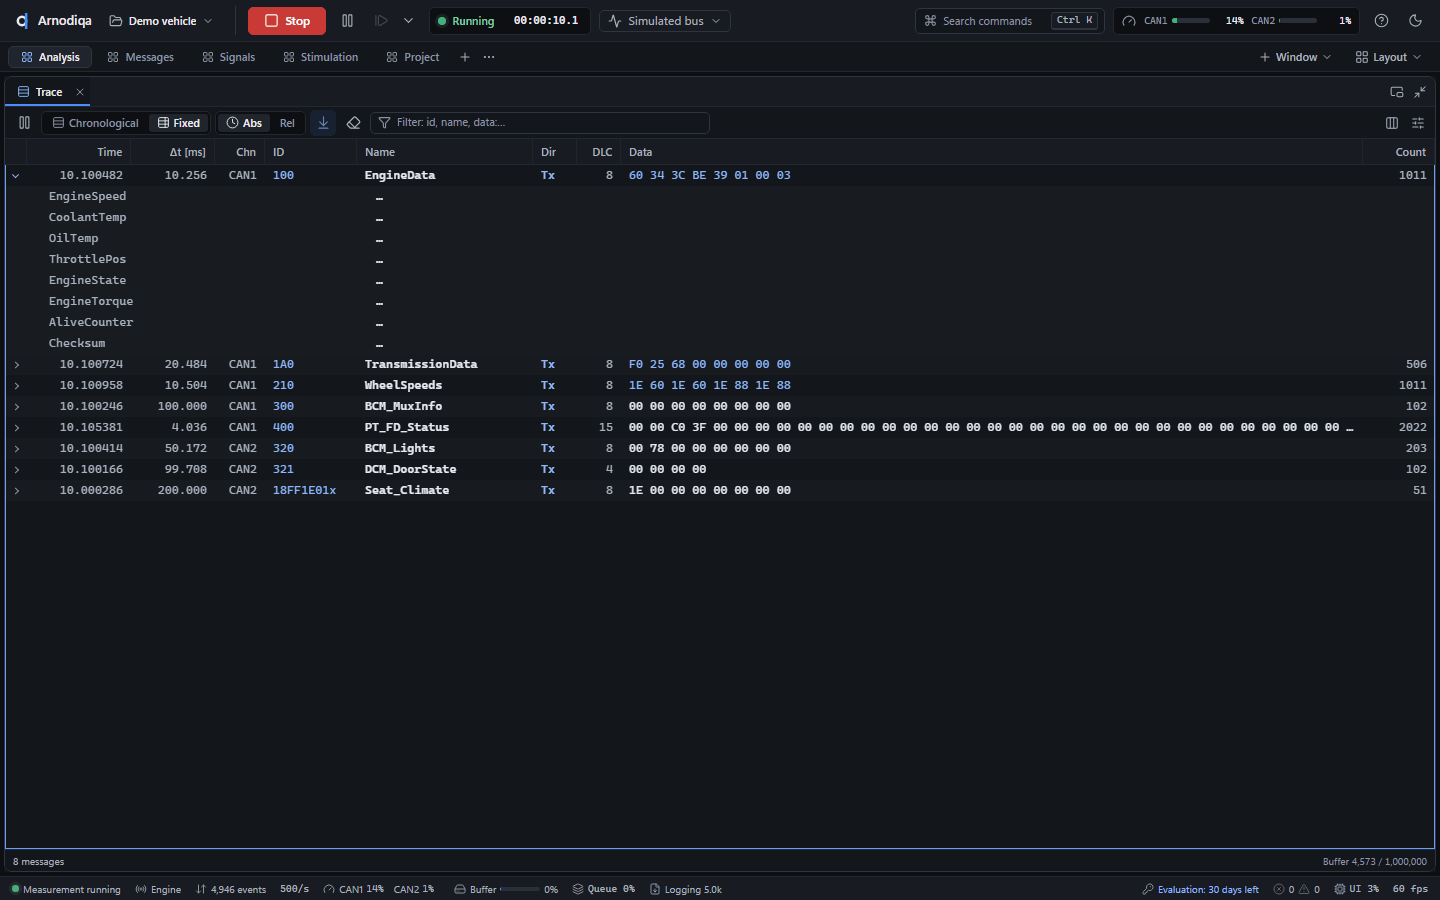
Task: Open the Search commands box
Action: [1008, 21]
